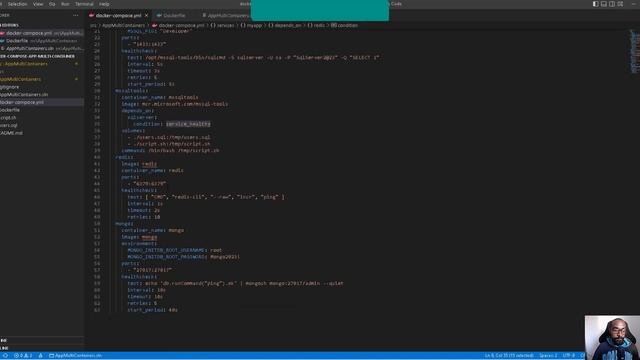Click the presenter webcam thumbnail

[612, 338]
